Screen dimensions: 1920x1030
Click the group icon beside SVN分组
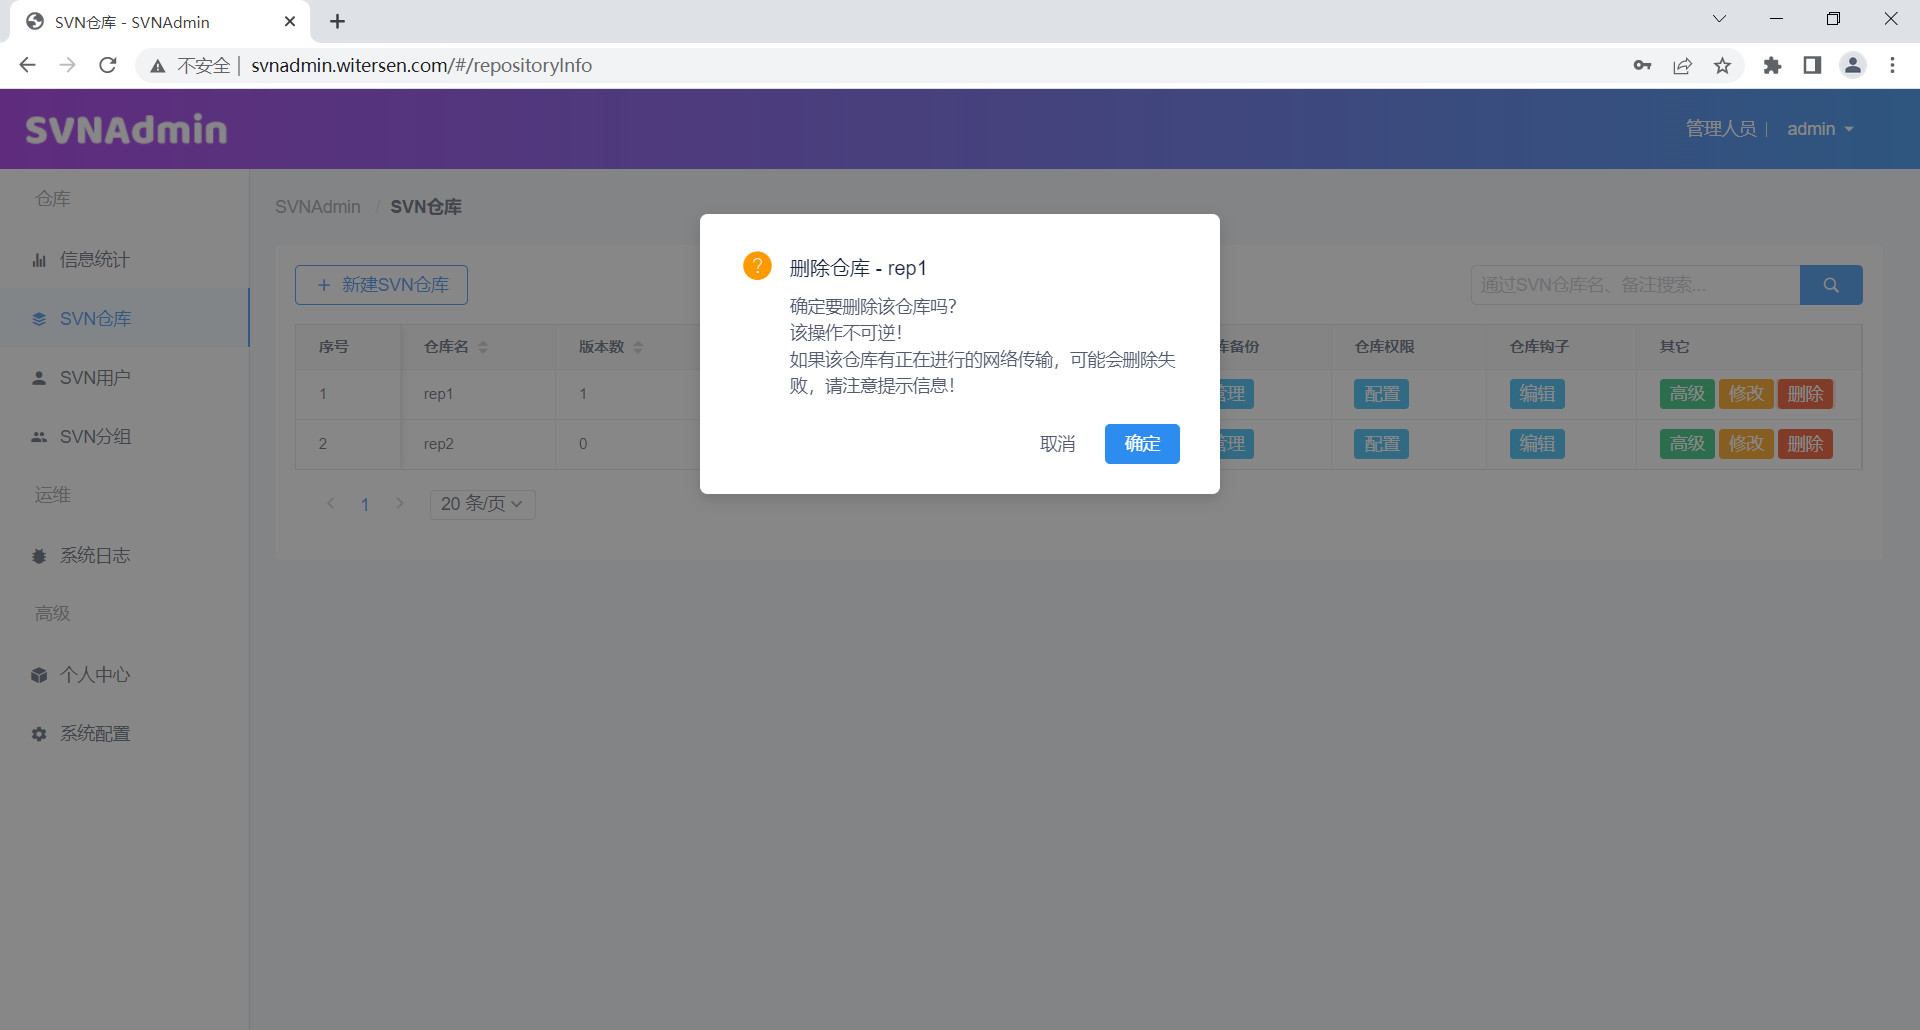tap(39, 437)
